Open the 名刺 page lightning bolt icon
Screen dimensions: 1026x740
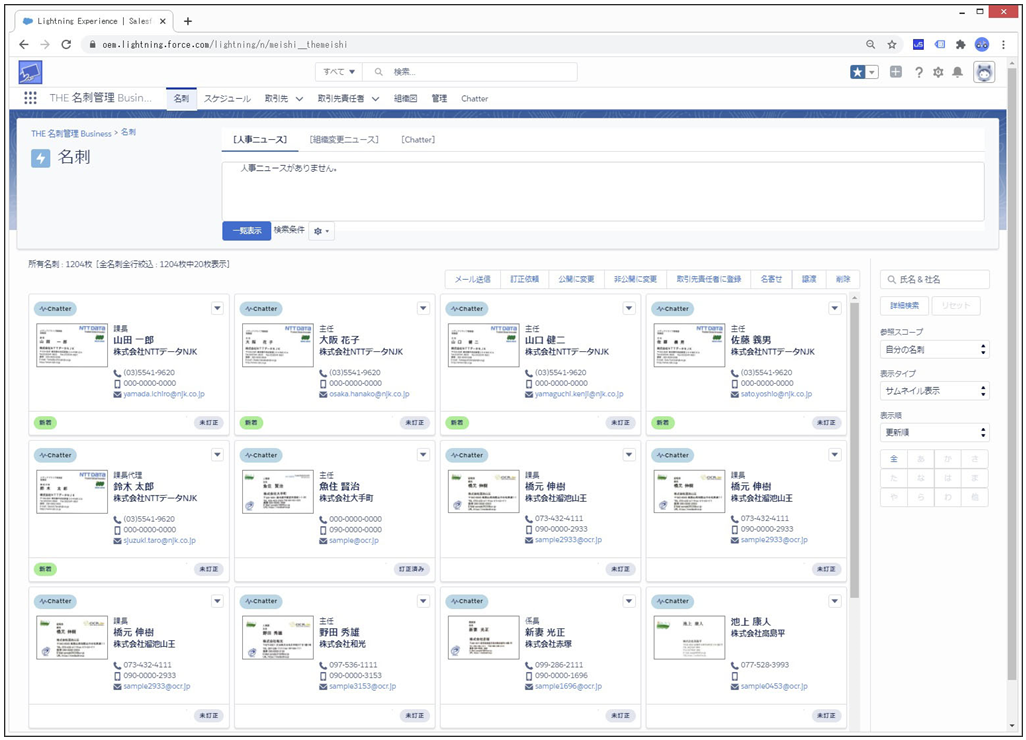coord(41,158)
